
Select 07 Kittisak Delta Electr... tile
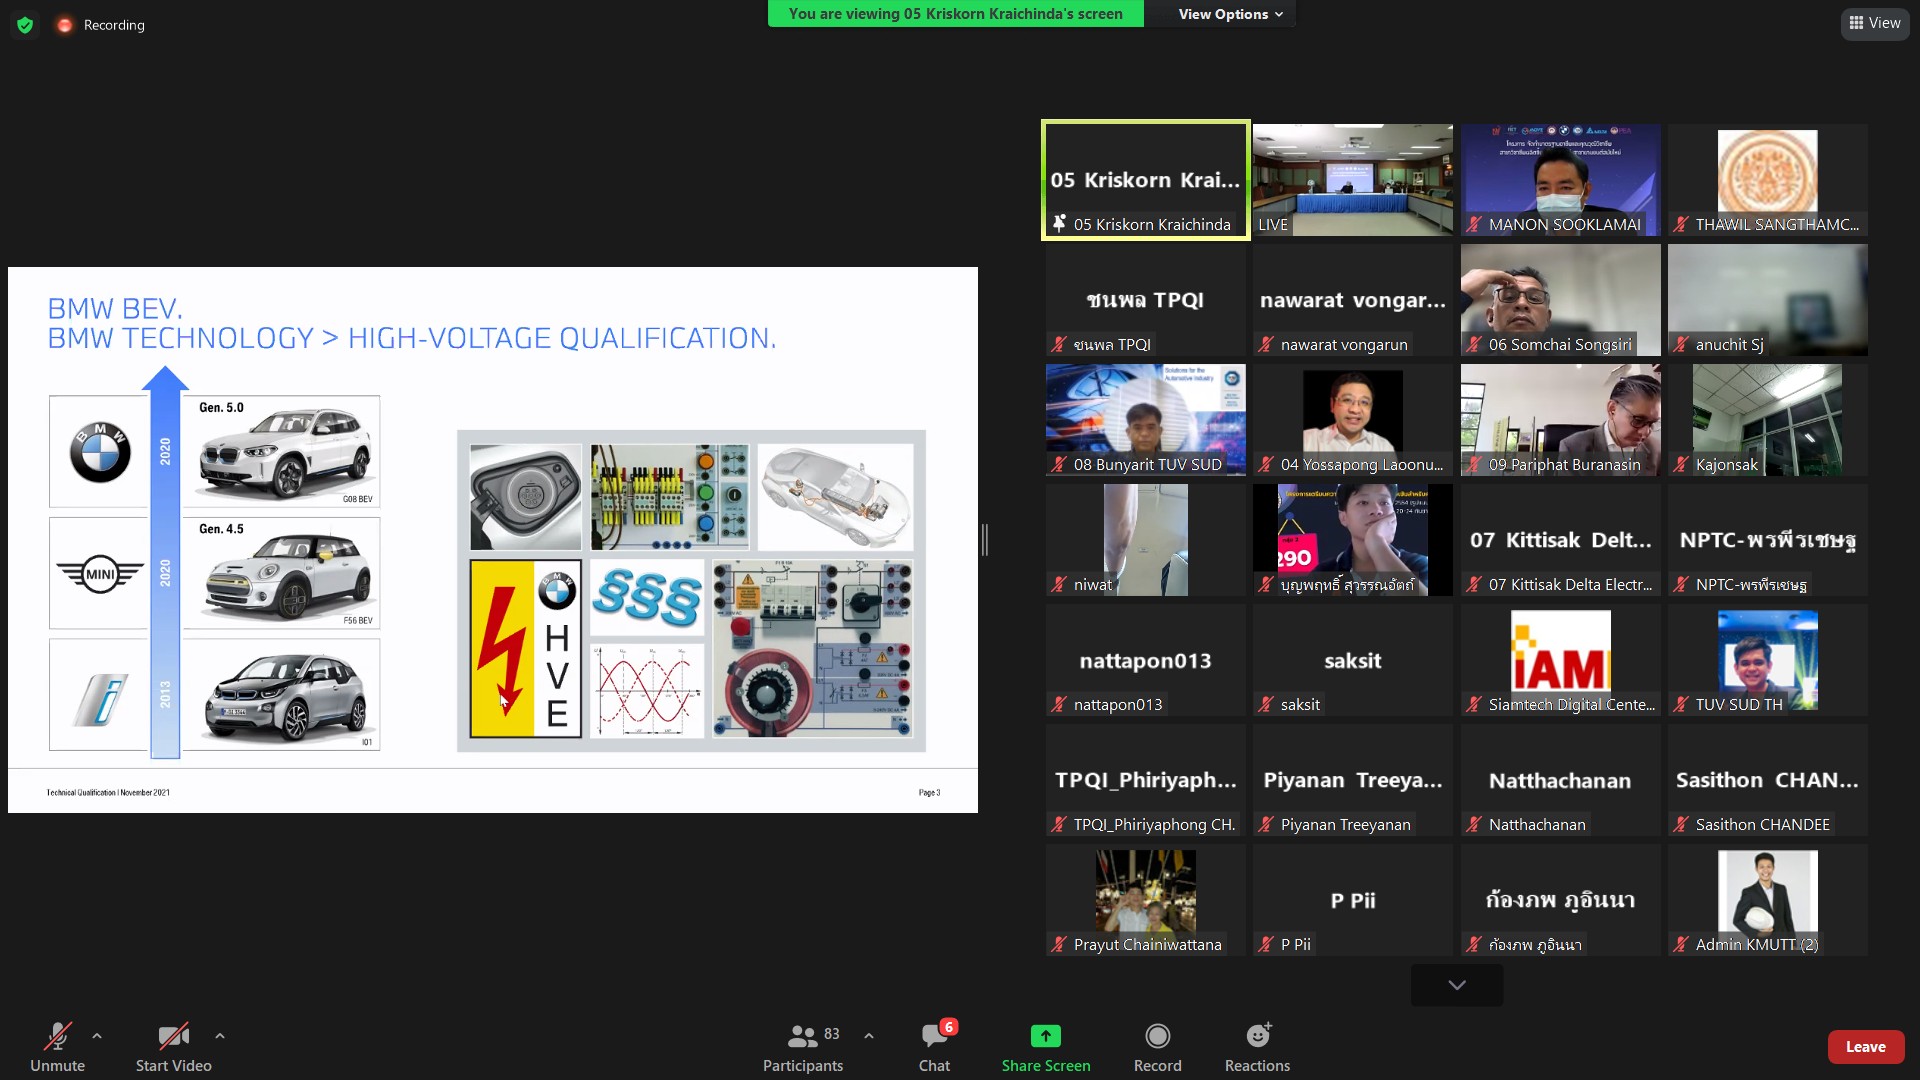[1561, 540]
